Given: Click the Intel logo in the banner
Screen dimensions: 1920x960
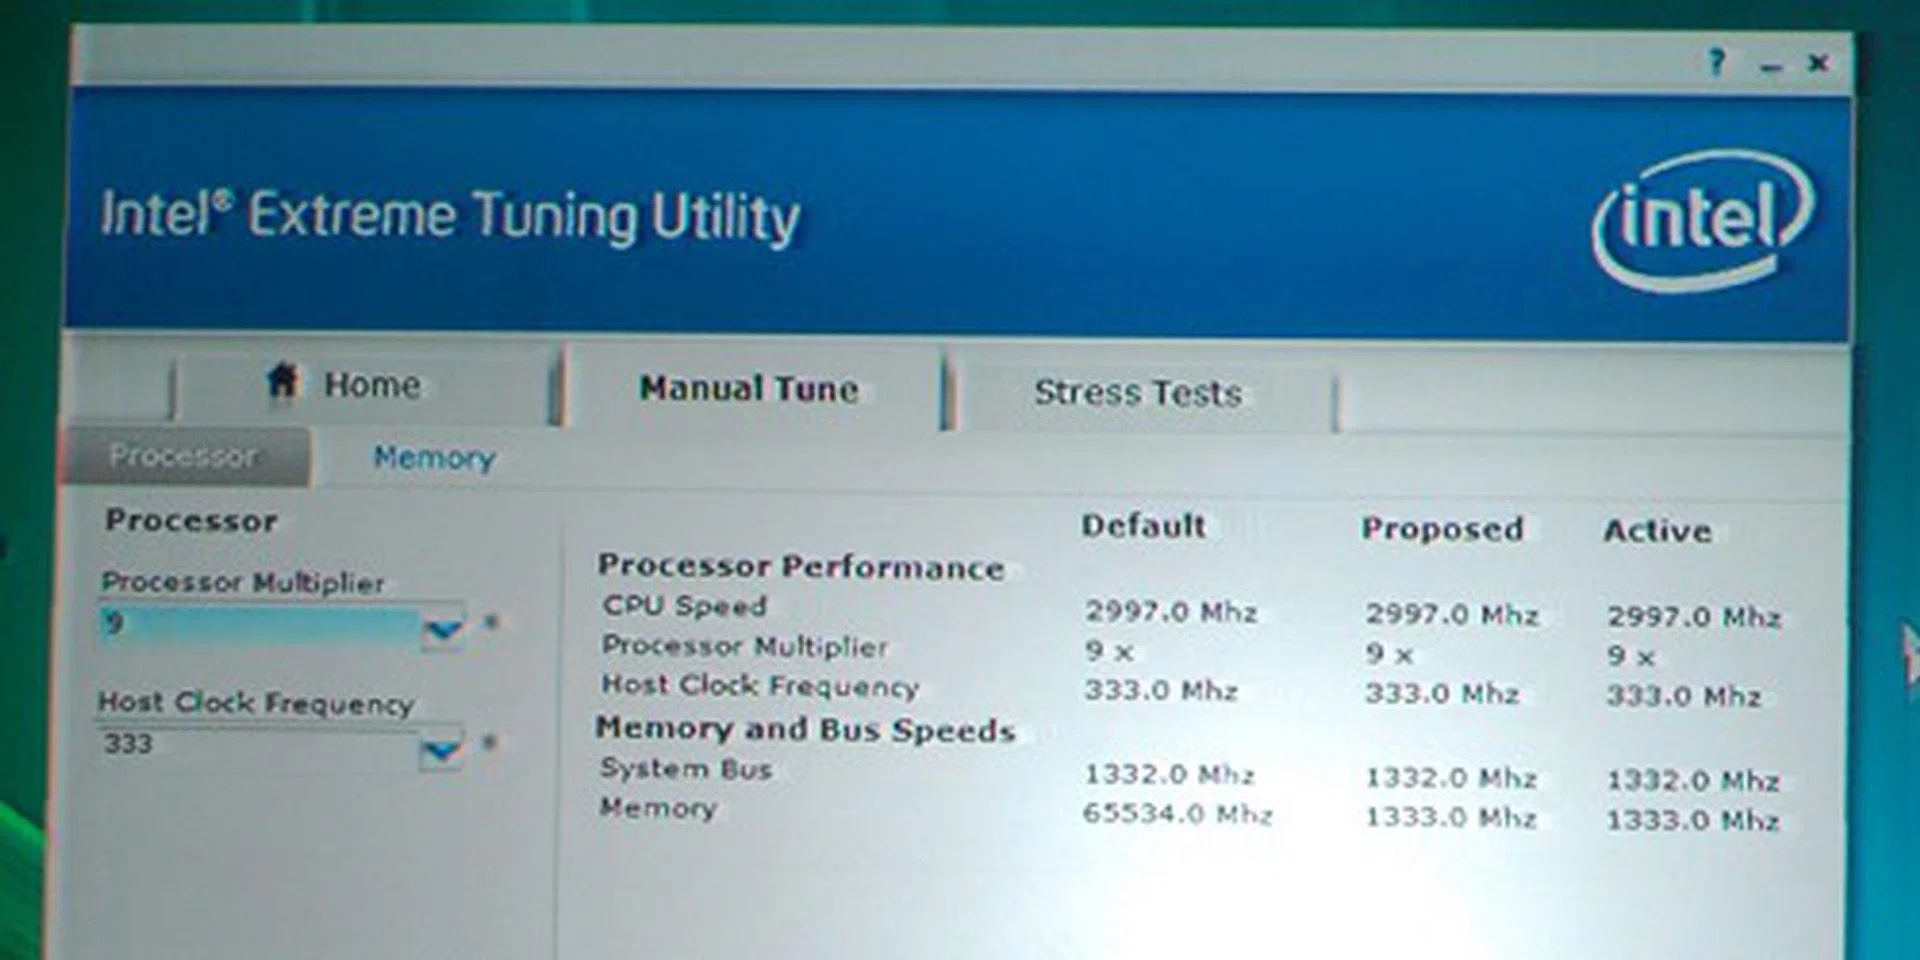Looking at the screenshot, I should pos(1702,219).
